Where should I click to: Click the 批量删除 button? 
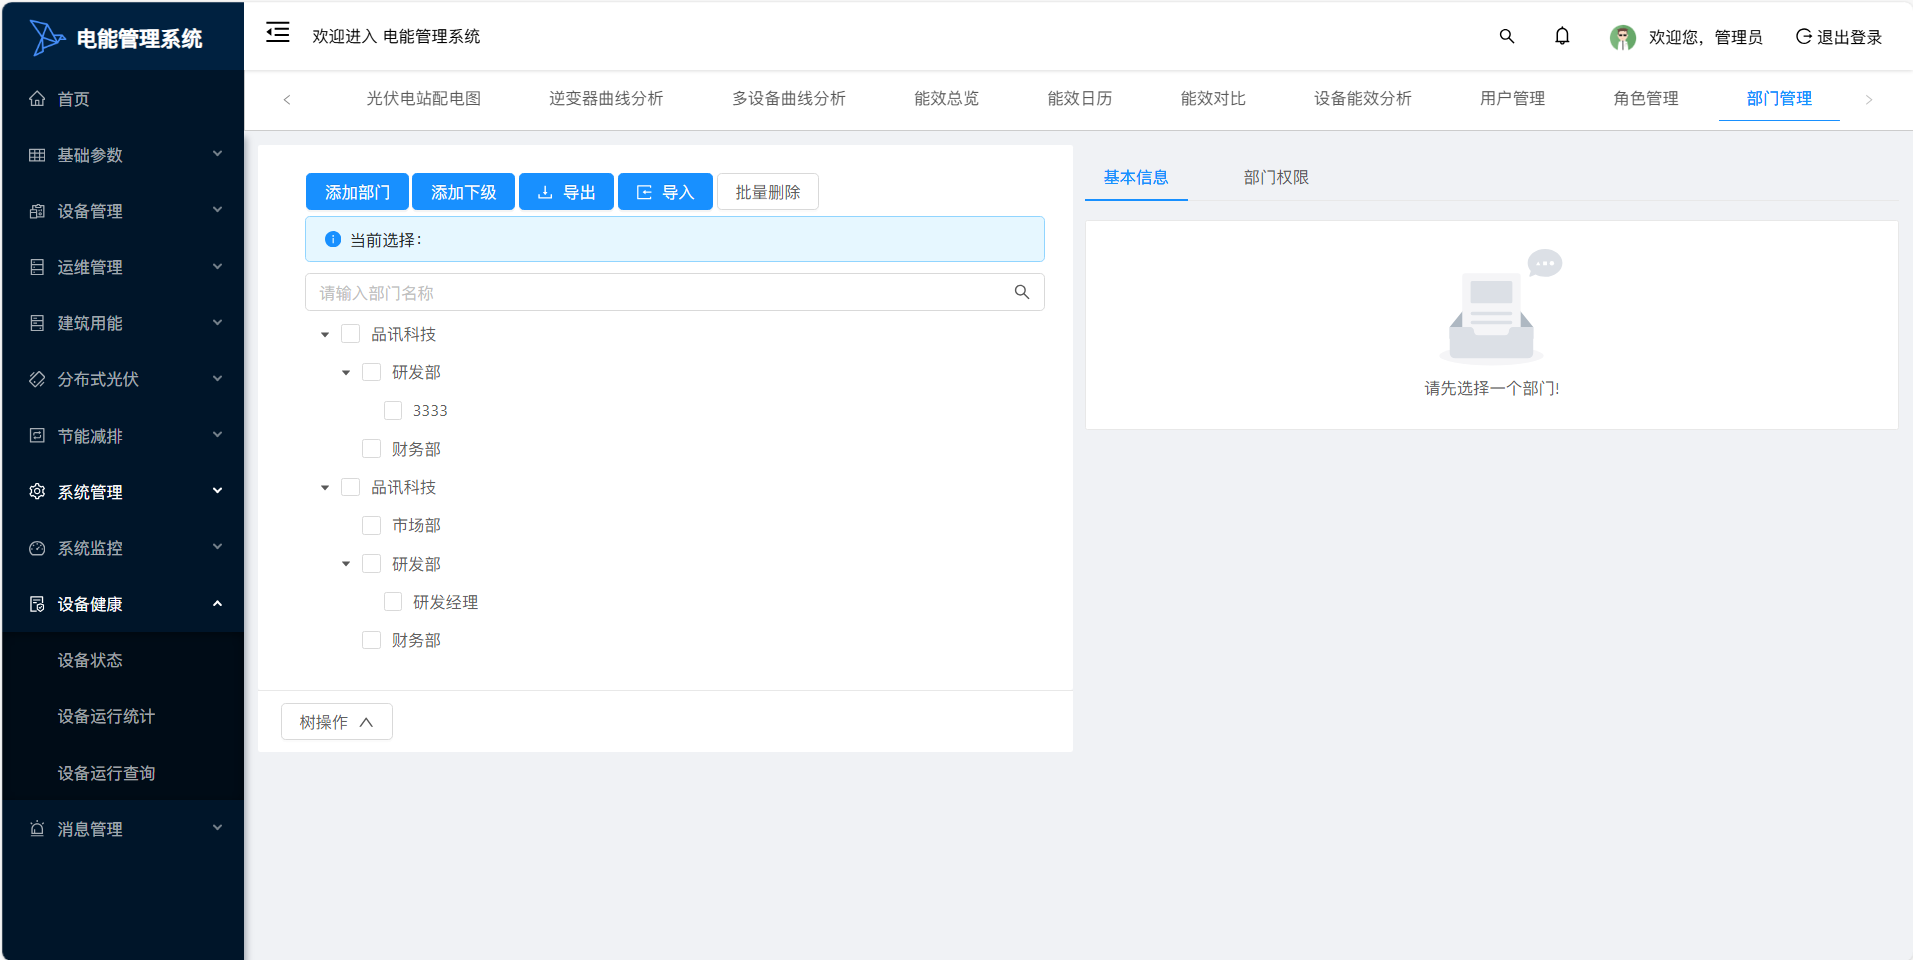coord(768,192)
